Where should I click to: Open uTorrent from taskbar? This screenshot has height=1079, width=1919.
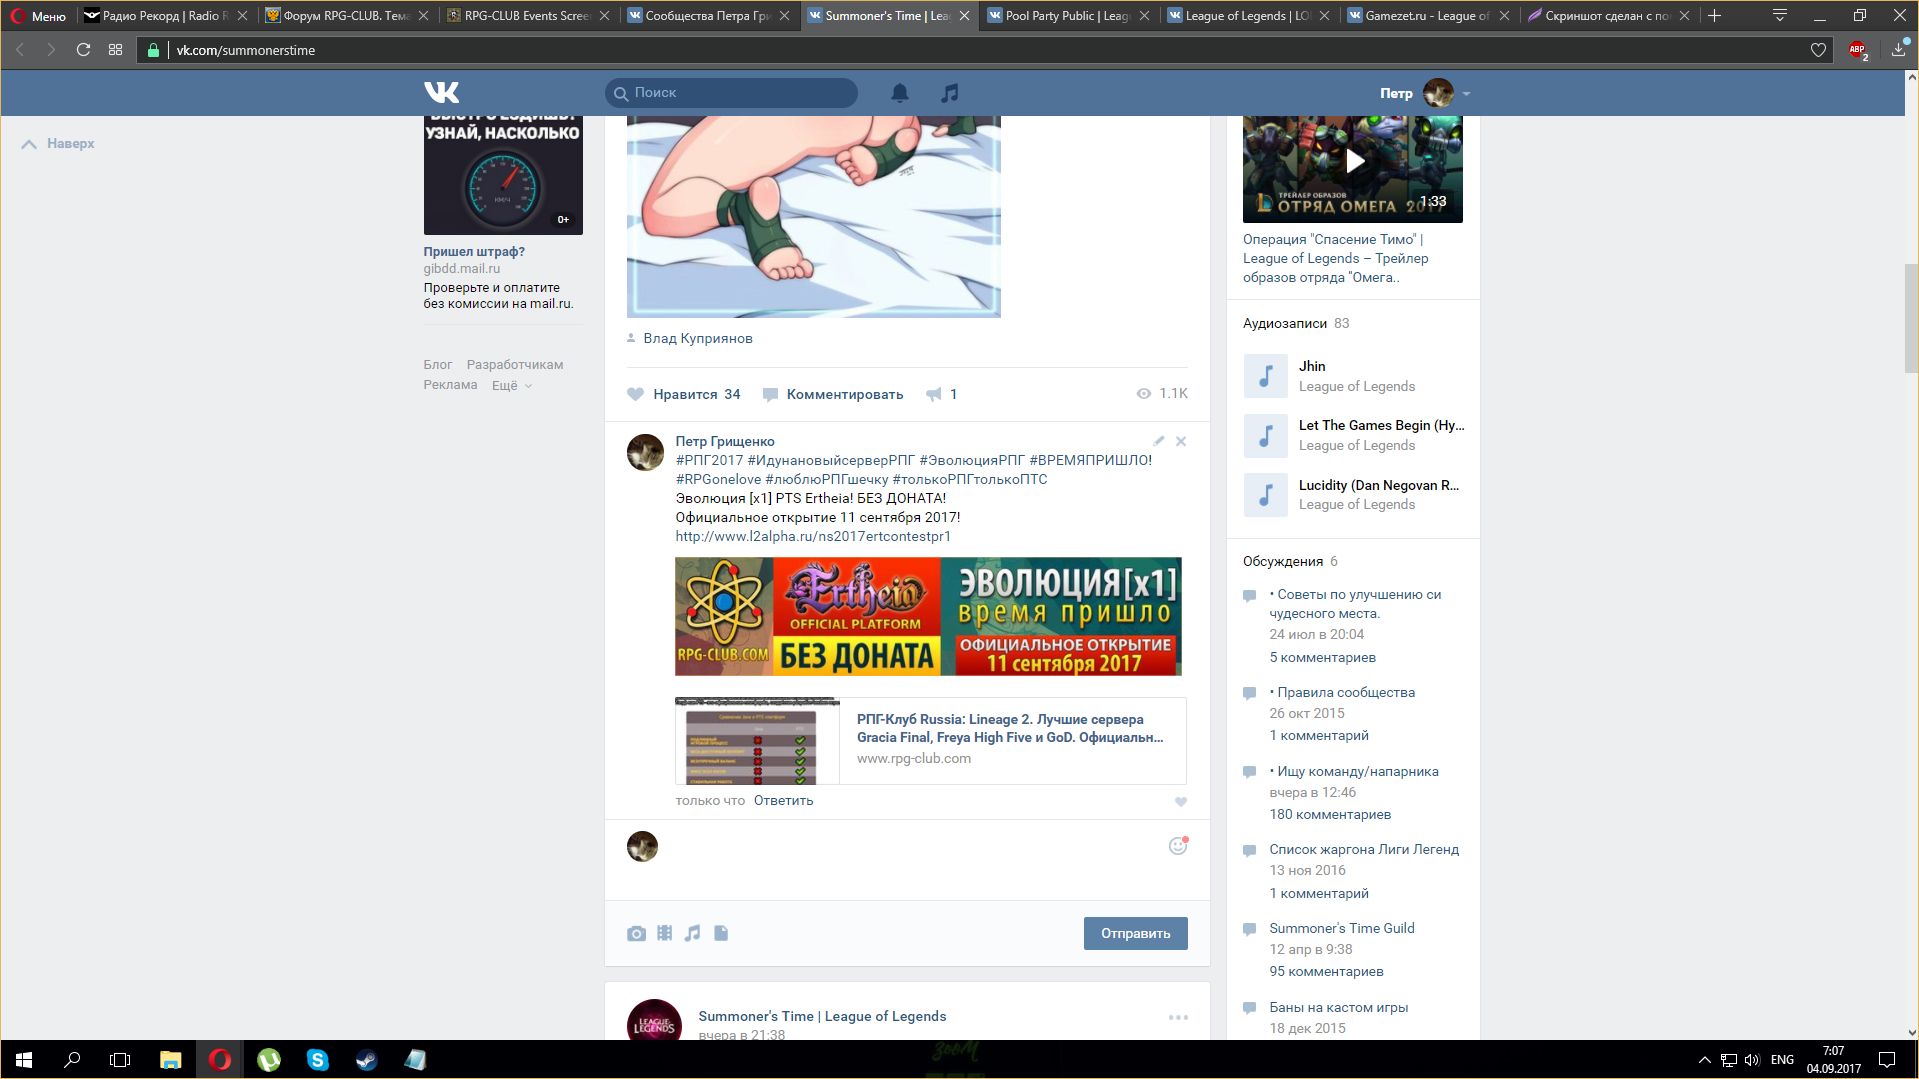[x=268, y=1060]
